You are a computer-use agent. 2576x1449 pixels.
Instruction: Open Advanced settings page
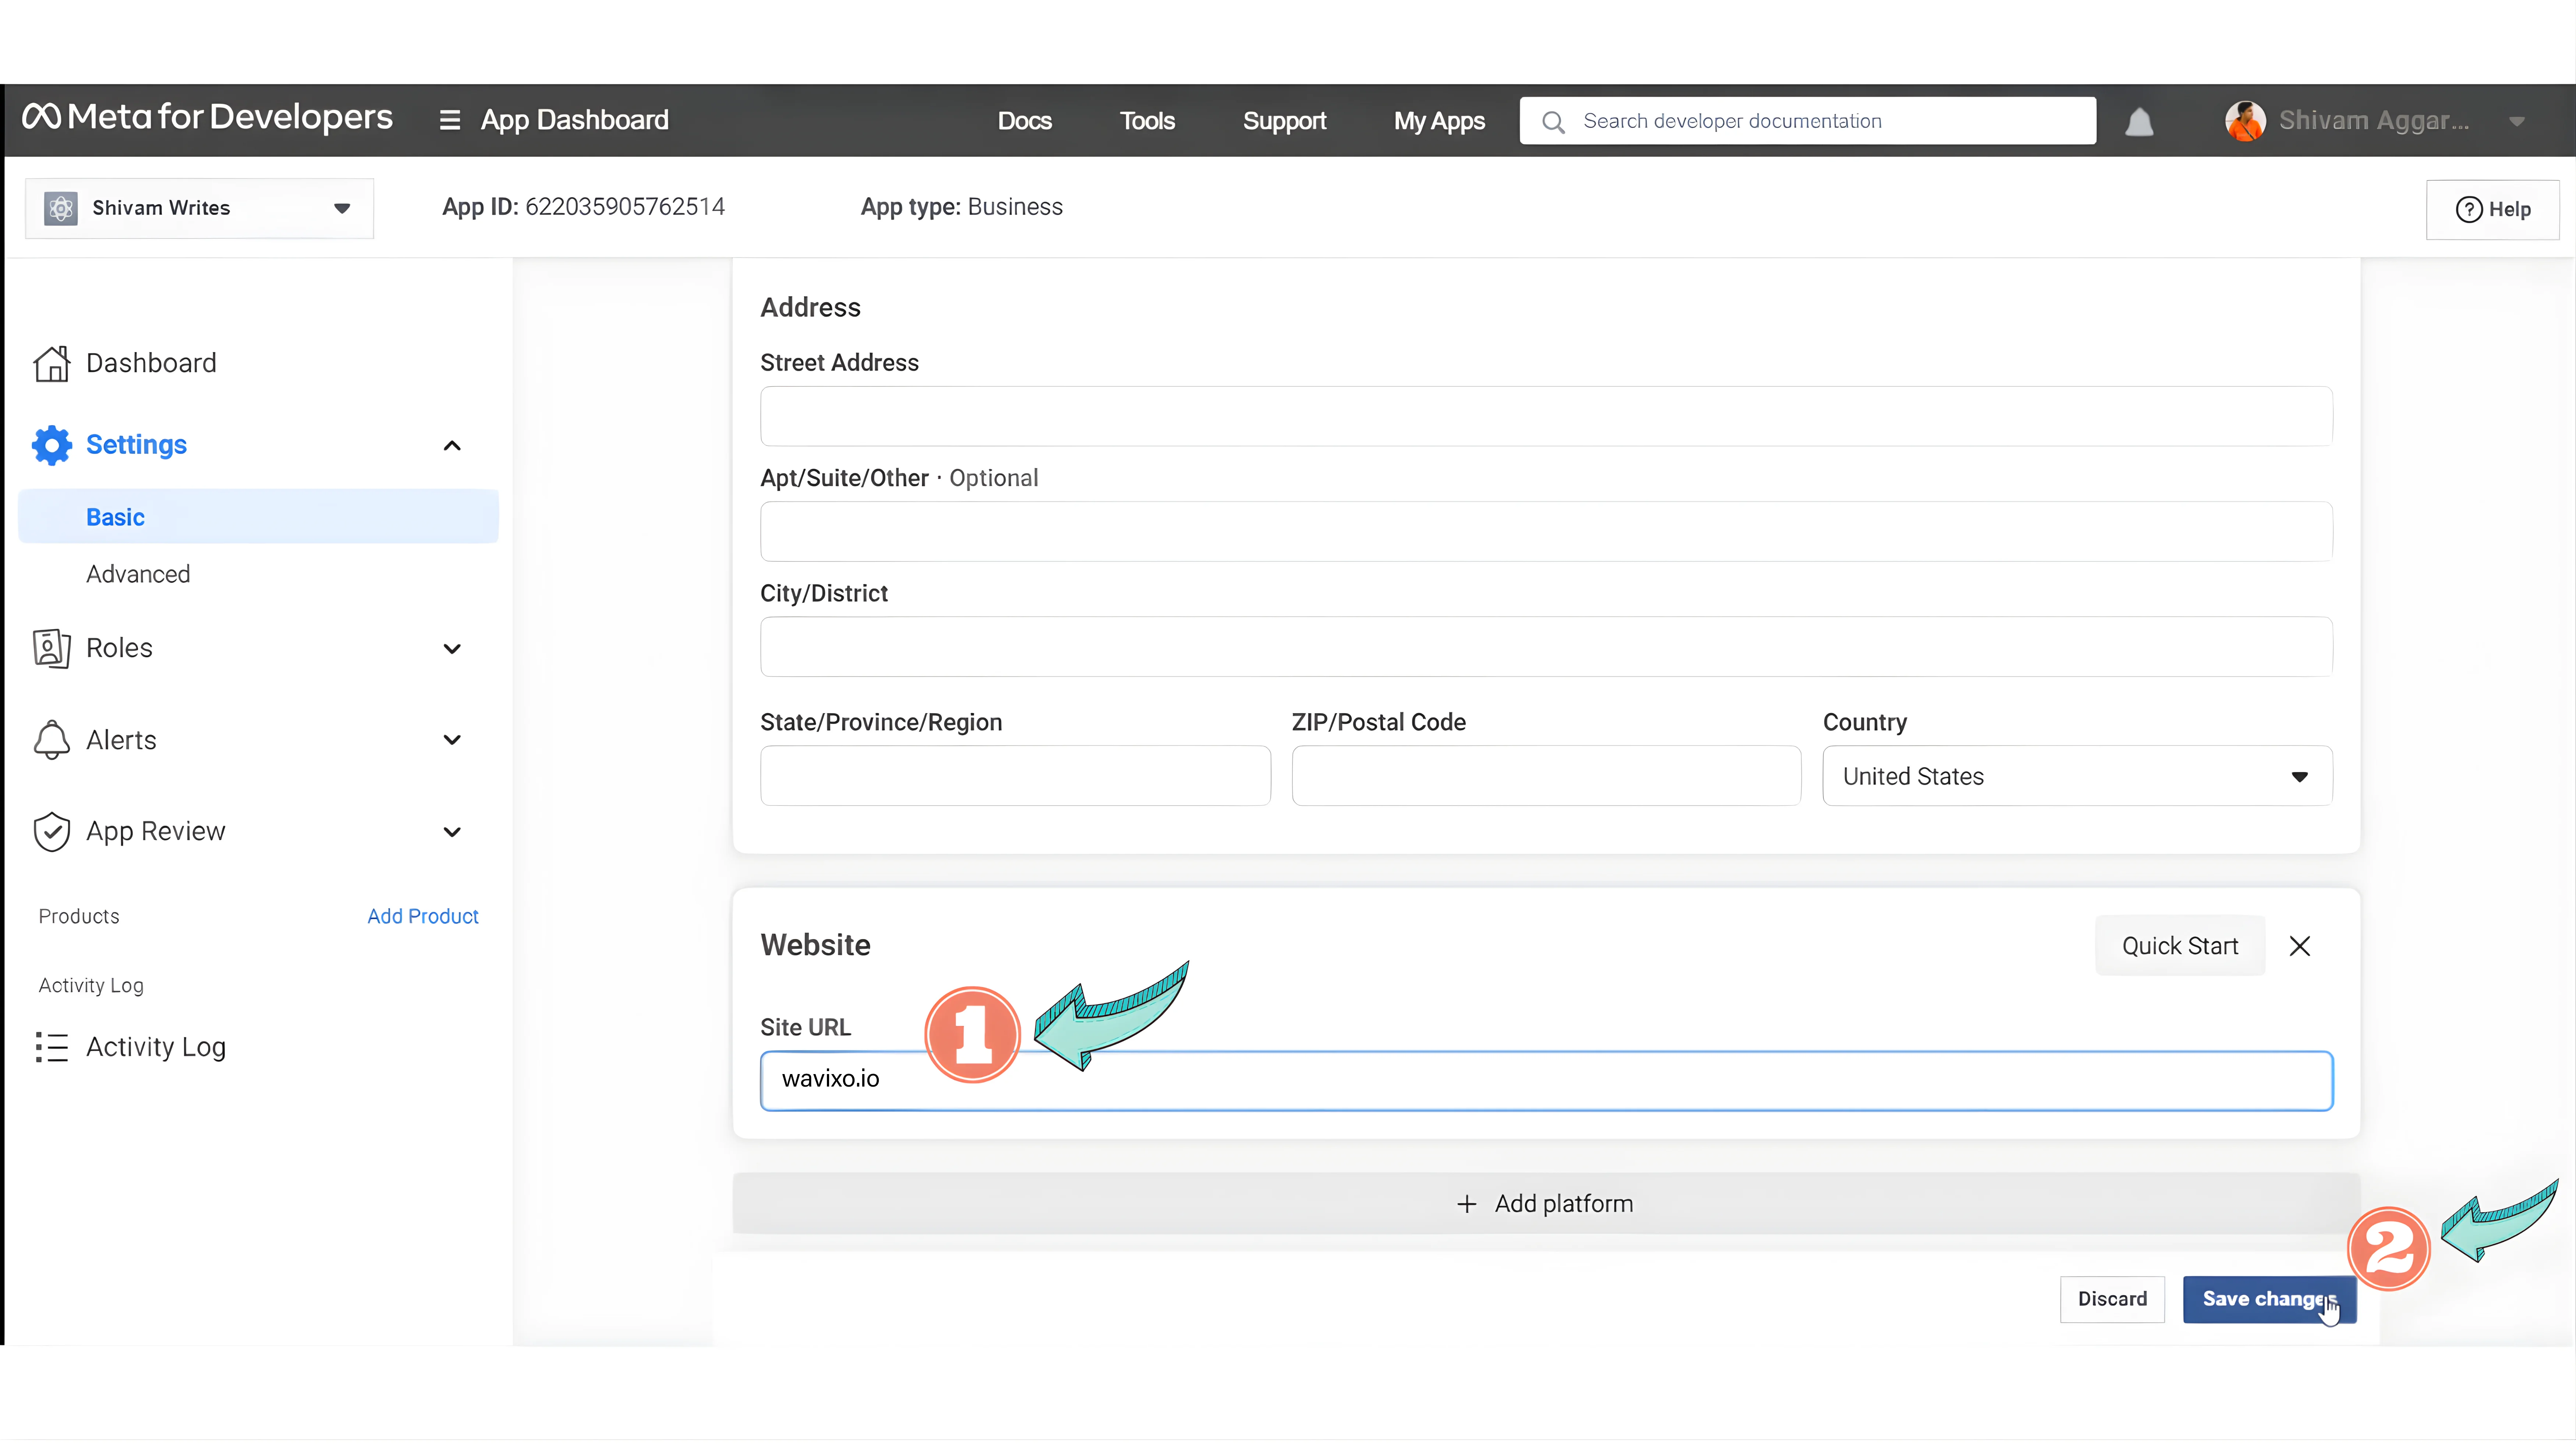click(x=138, y=574)
